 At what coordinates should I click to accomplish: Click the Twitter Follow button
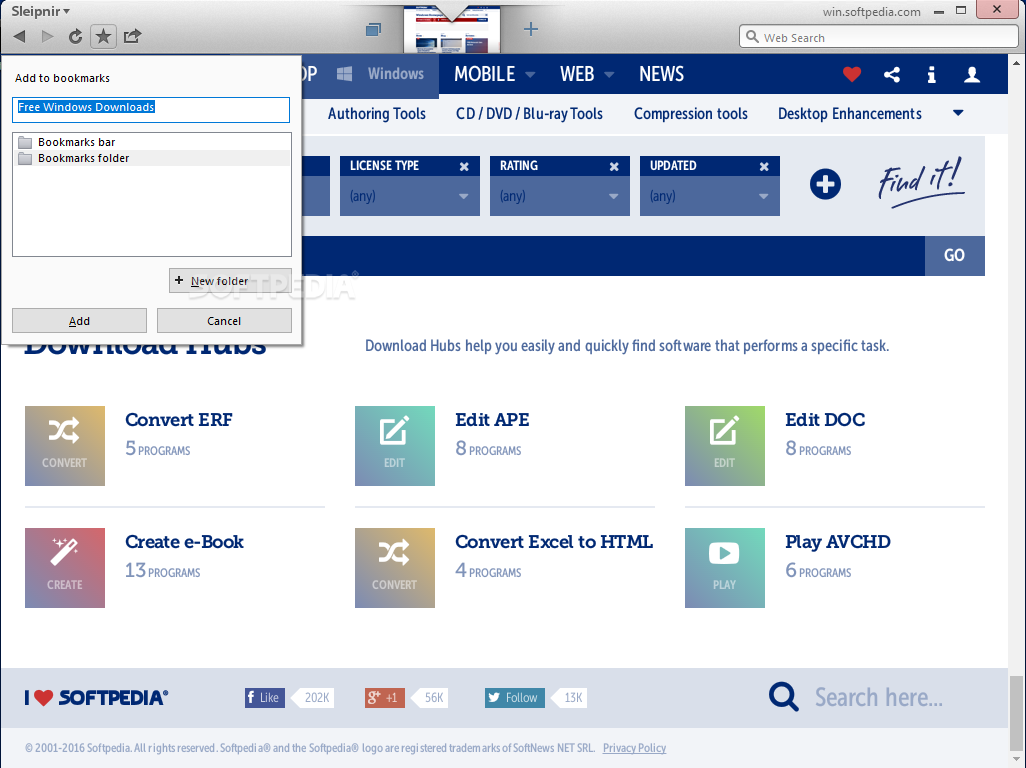(x=514, y=698)
